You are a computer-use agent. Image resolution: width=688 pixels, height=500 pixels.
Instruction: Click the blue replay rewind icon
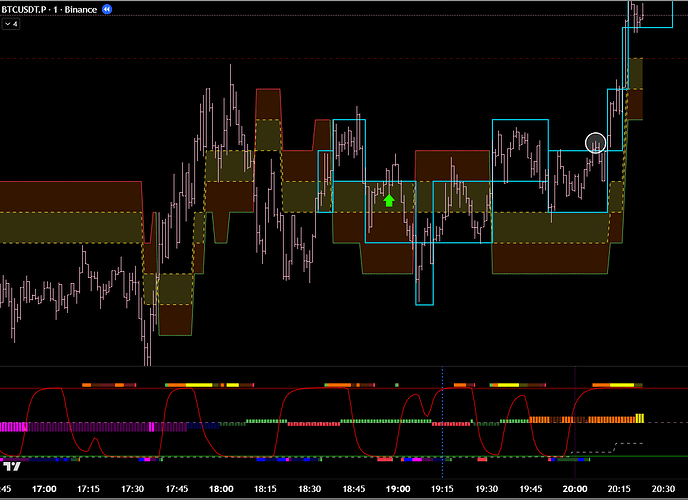[107, 8]
